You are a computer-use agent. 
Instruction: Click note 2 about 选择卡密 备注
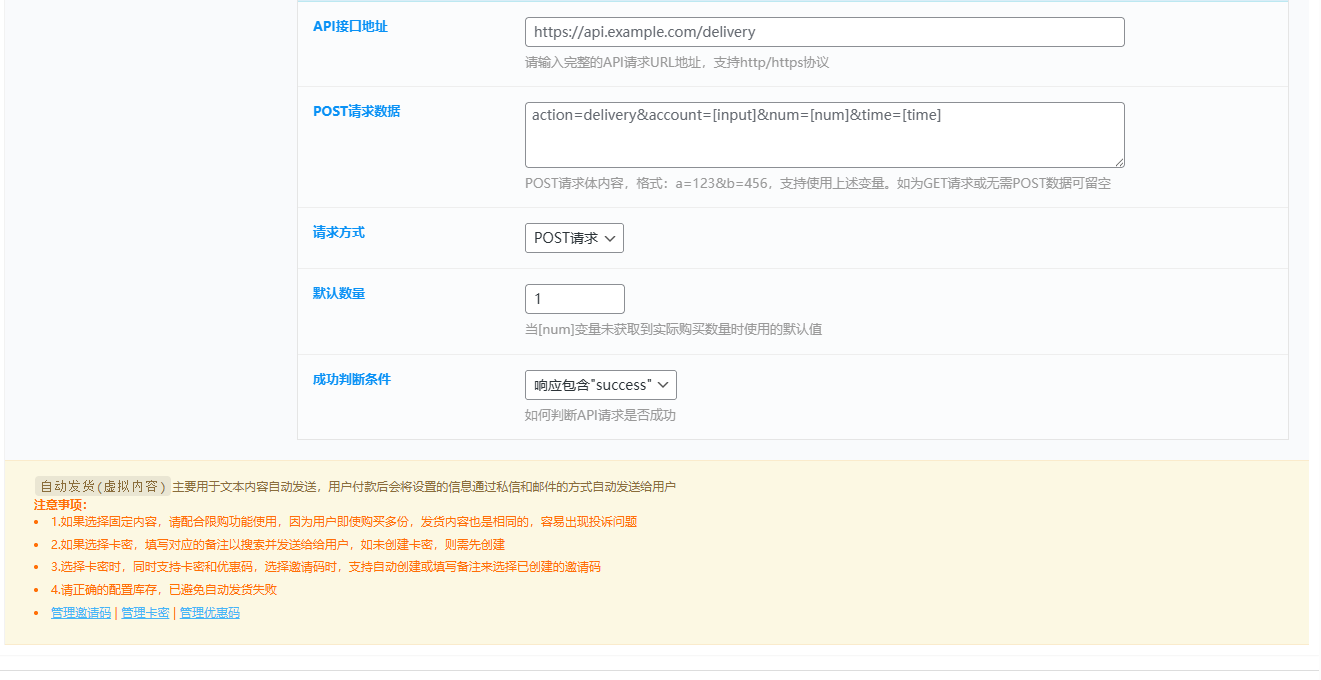[278, 545]
